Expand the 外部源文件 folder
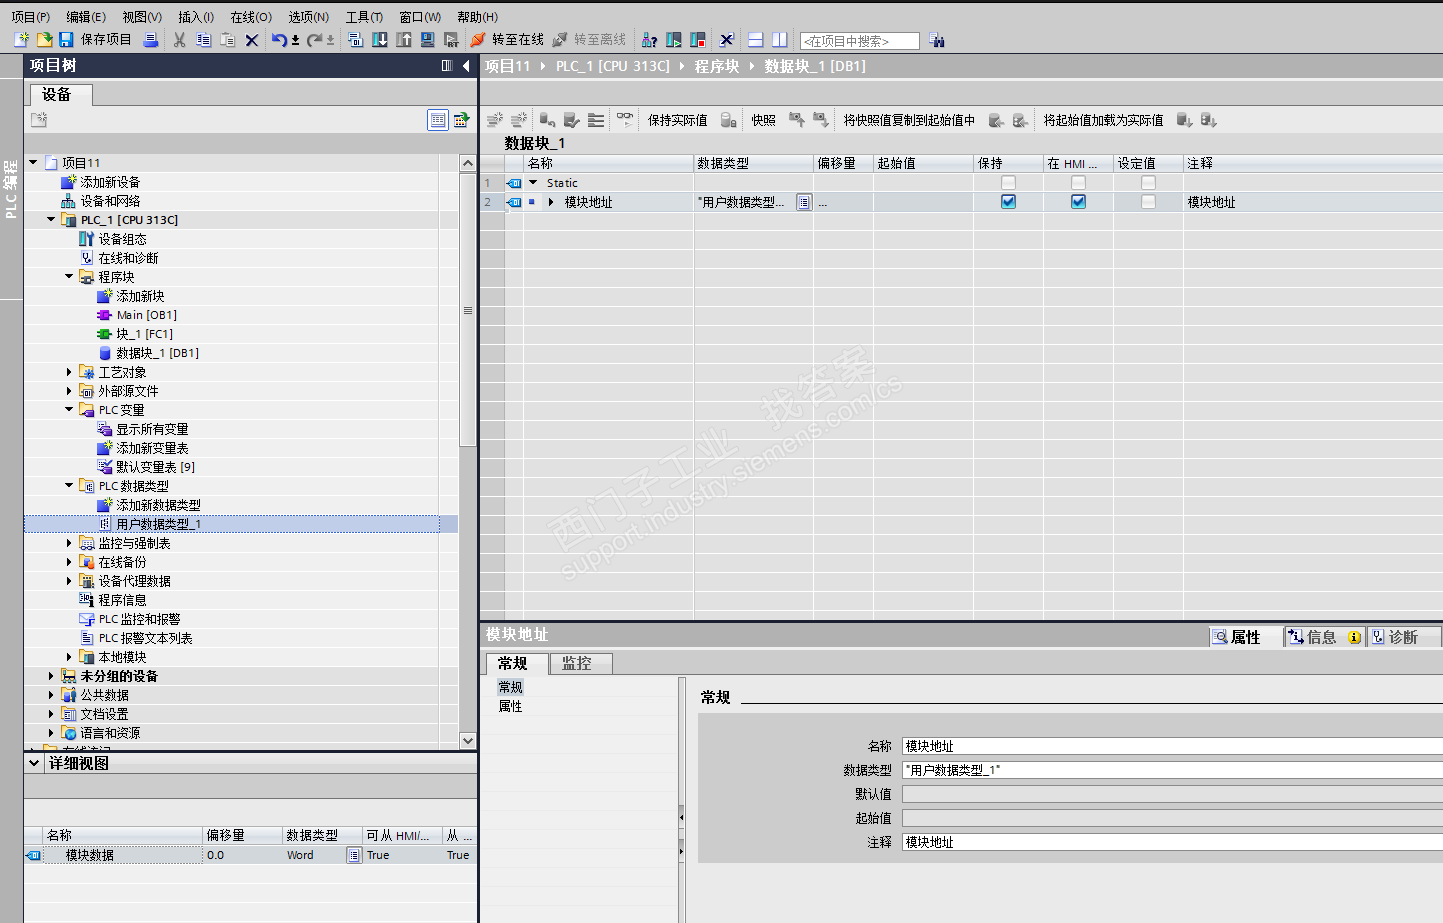 (69, 391)
